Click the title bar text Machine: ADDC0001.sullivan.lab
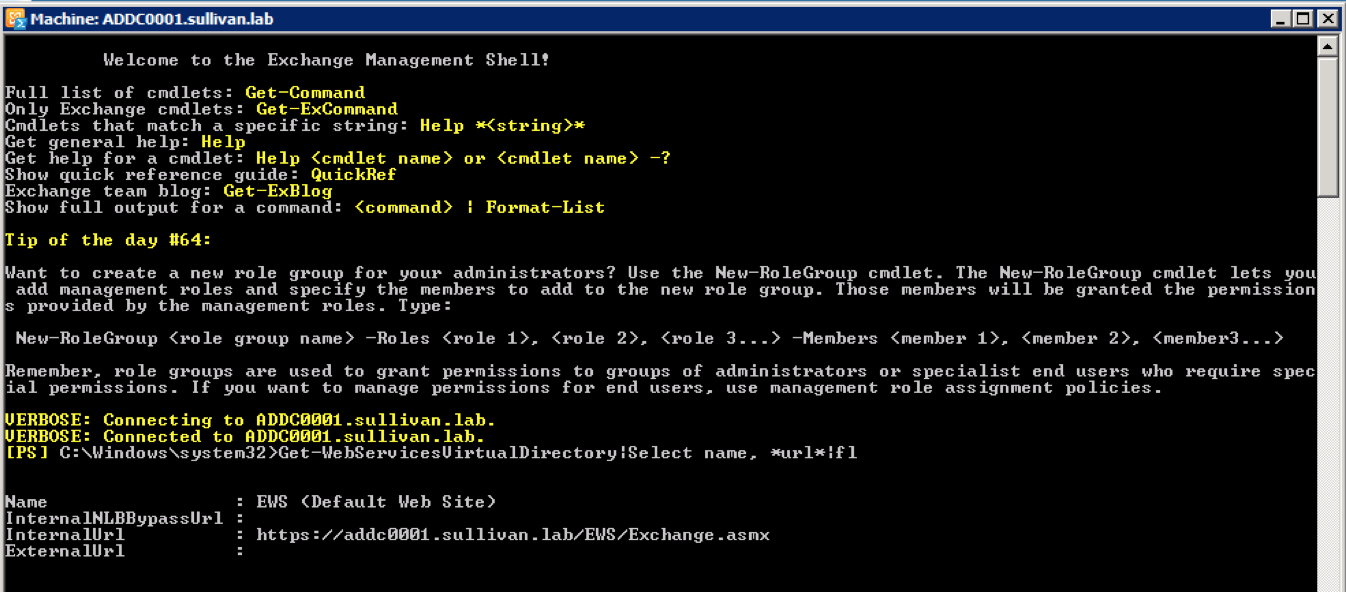1346x594 pixels. (151, 18)
